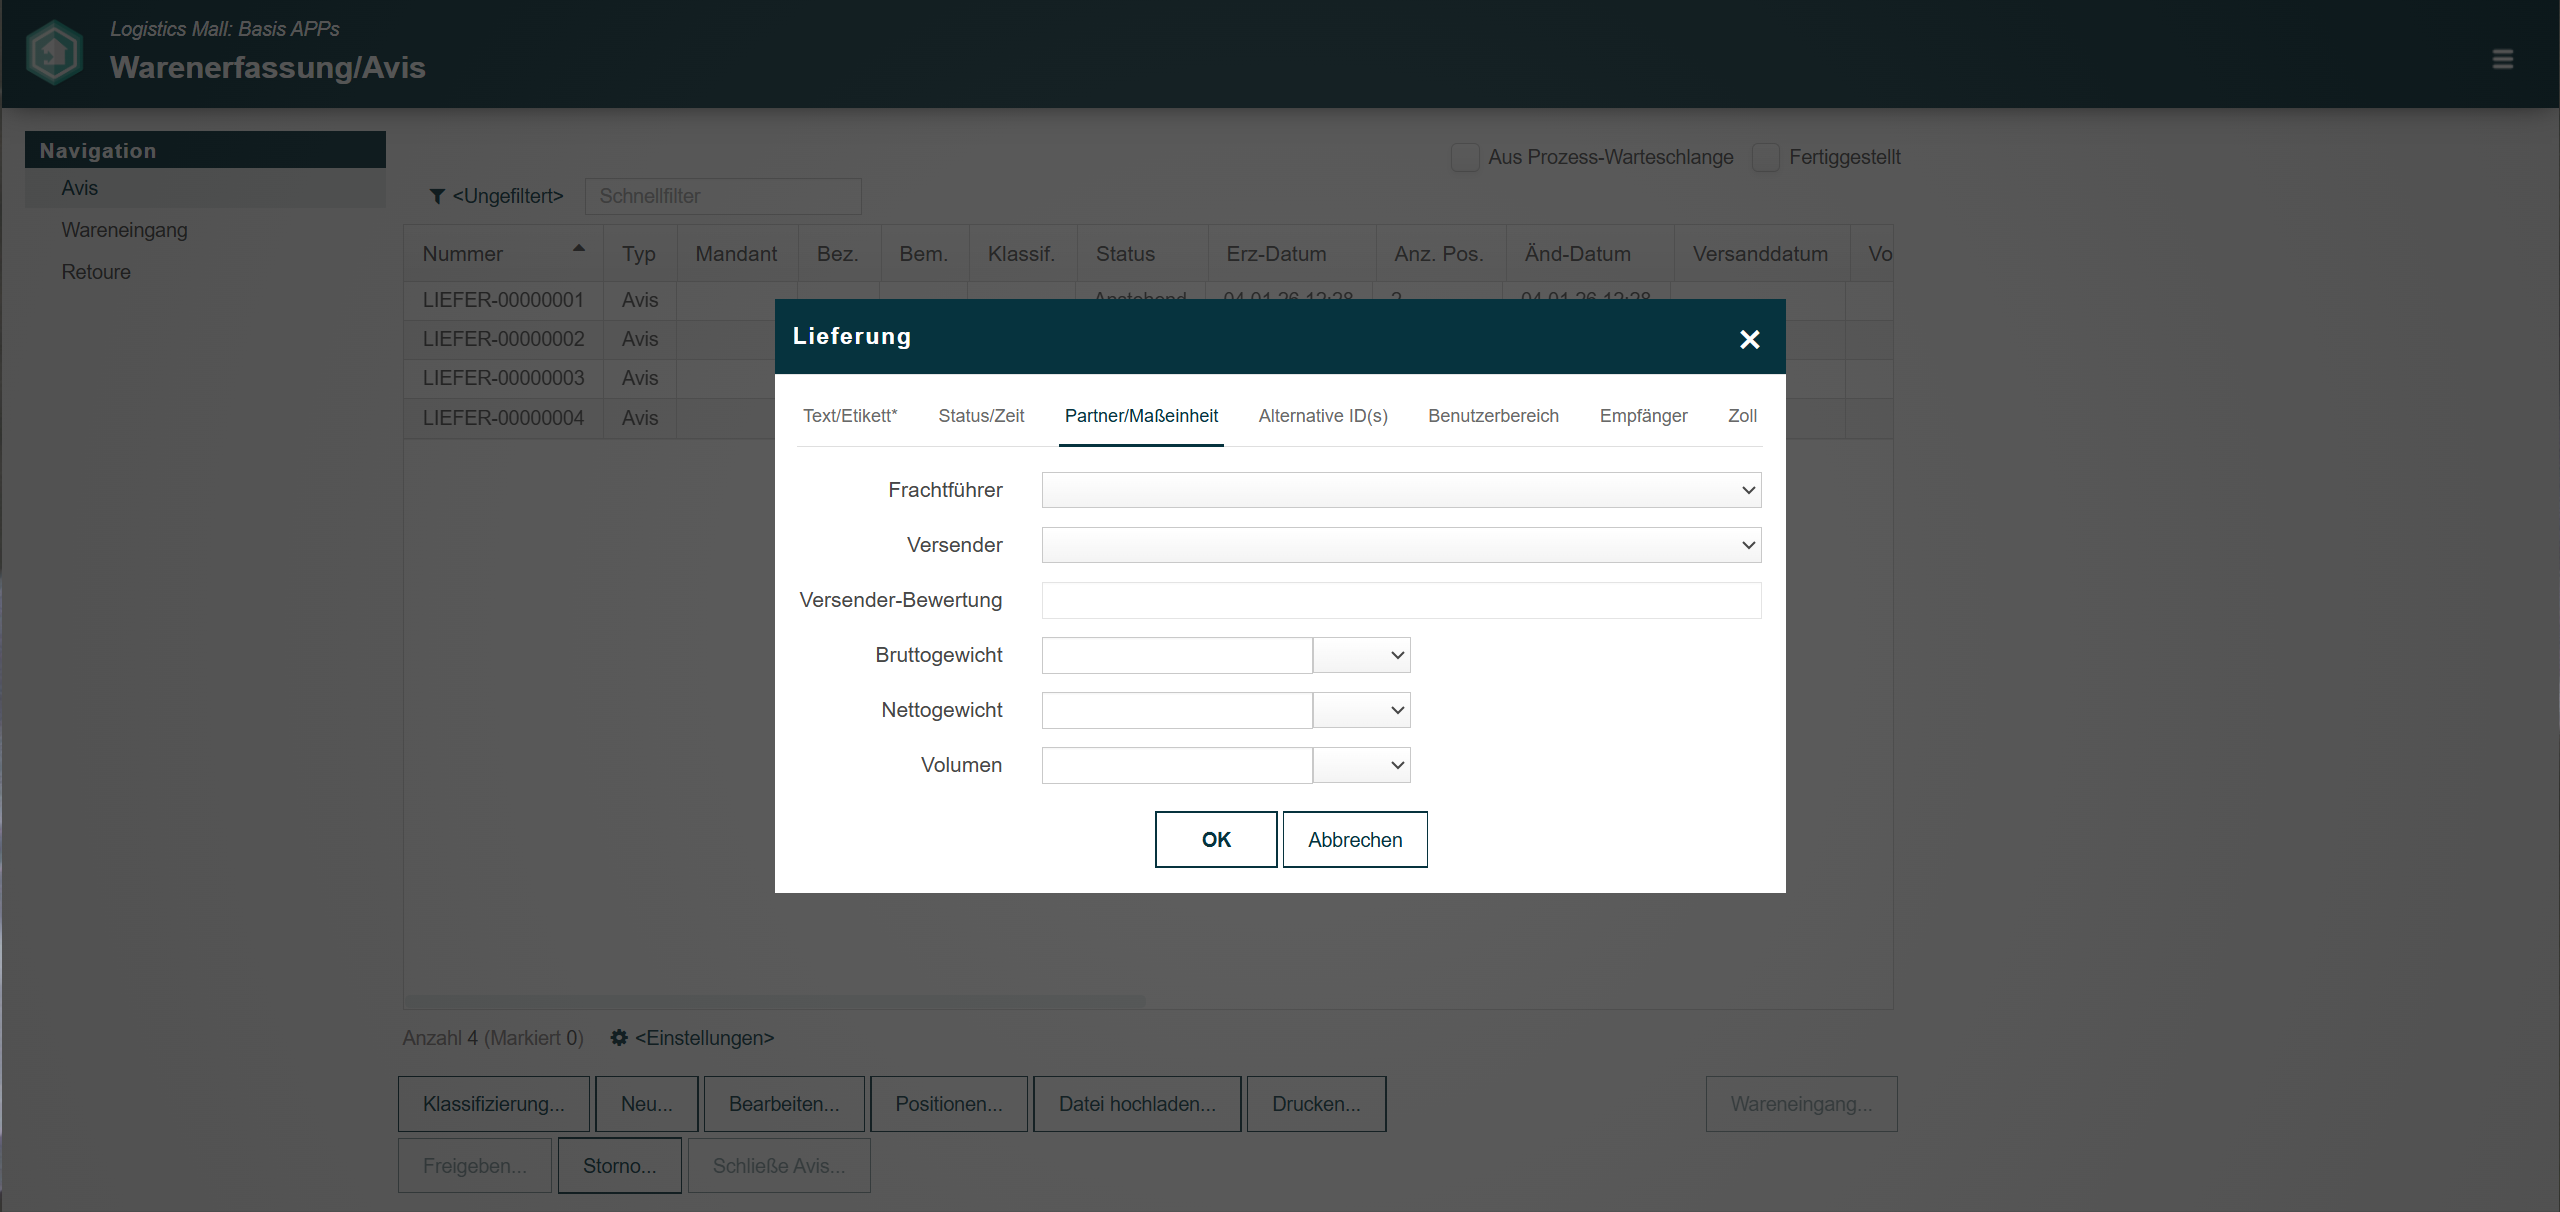
Task: Switch to the Zoll tab
Action: 1742,416
